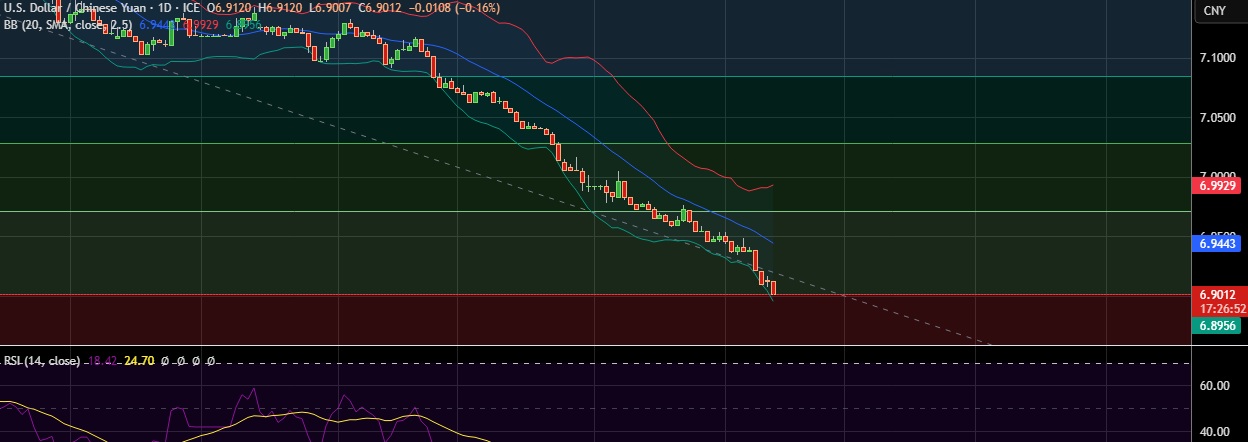Image resolution: width=1248 pixels, height=442 pixels.
Task: Click the −0.0108 (−0.16%) change value
Action: coord(453,8)
